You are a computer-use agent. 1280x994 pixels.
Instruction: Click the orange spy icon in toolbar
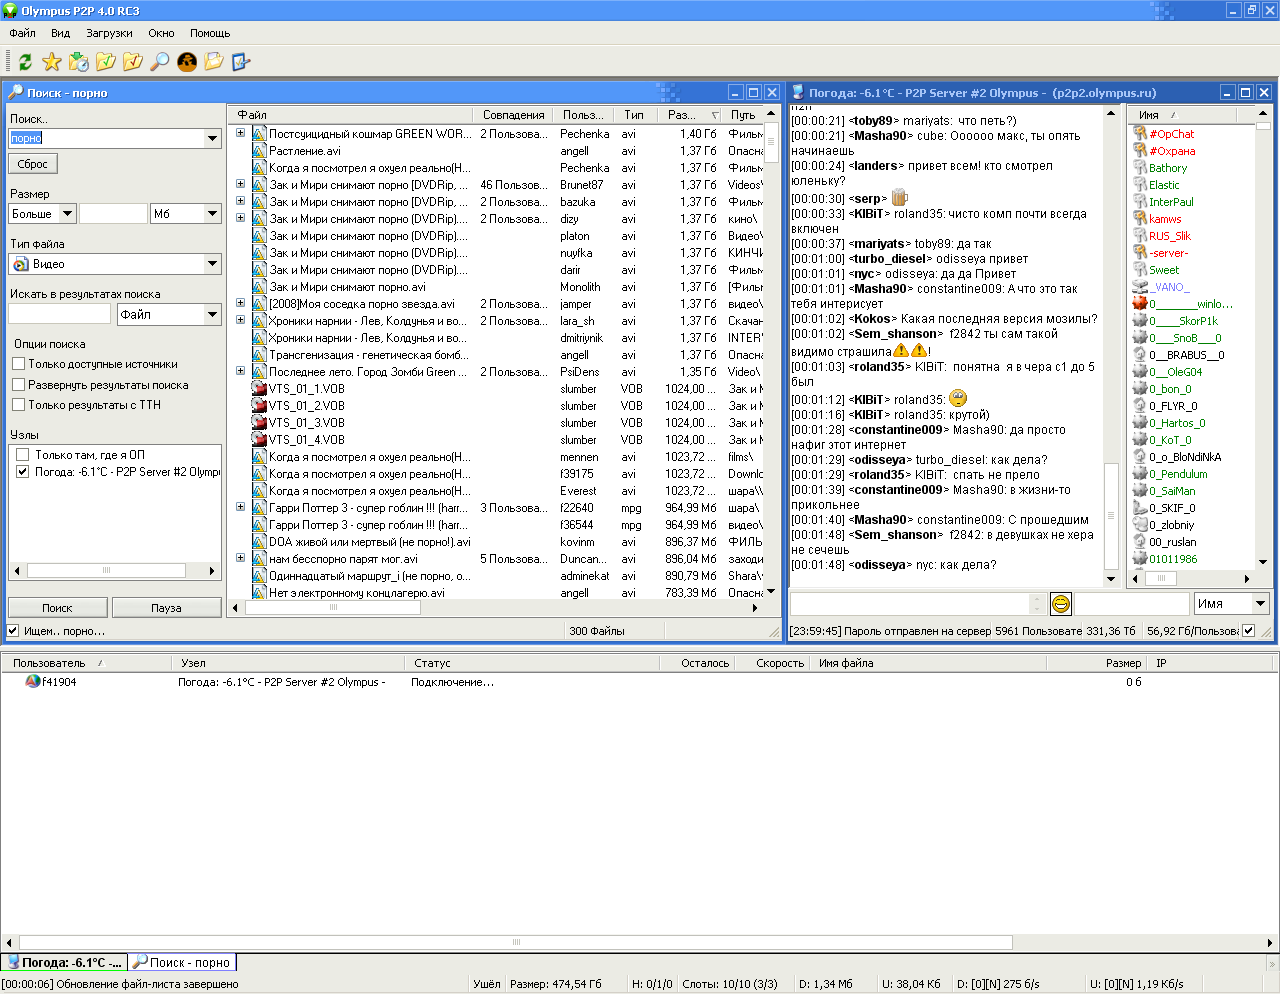click(187, 62)
